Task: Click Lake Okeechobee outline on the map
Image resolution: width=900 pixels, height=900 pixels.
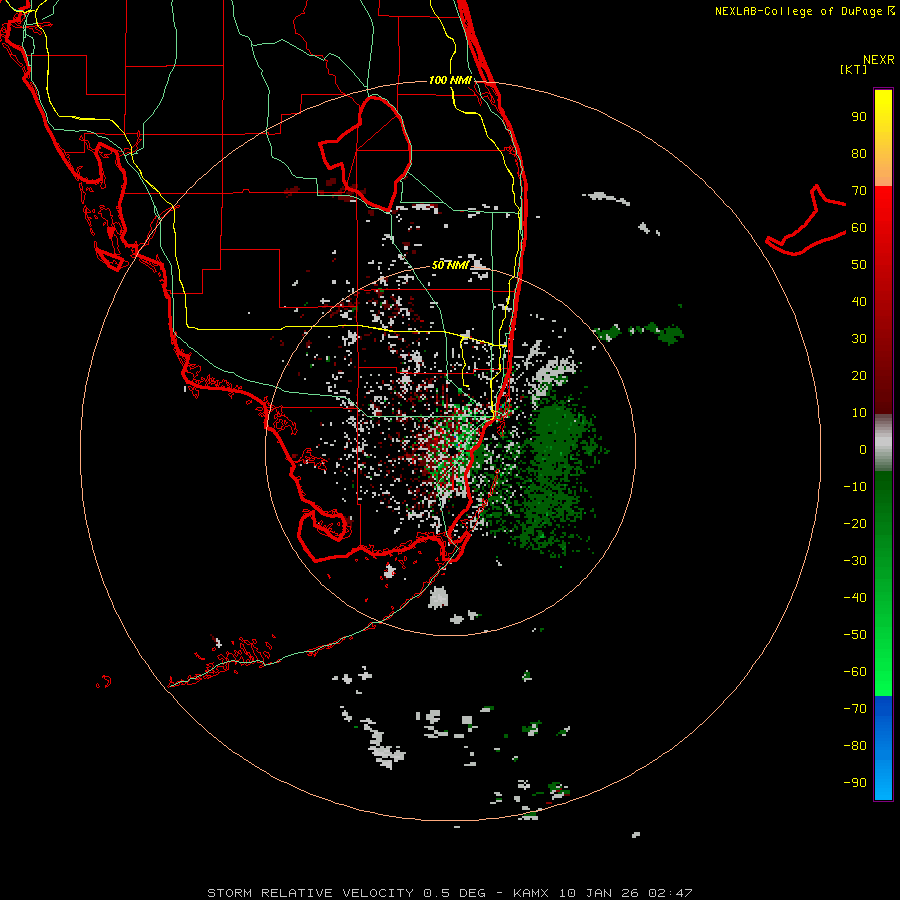Action: click(x=367, y=154)
